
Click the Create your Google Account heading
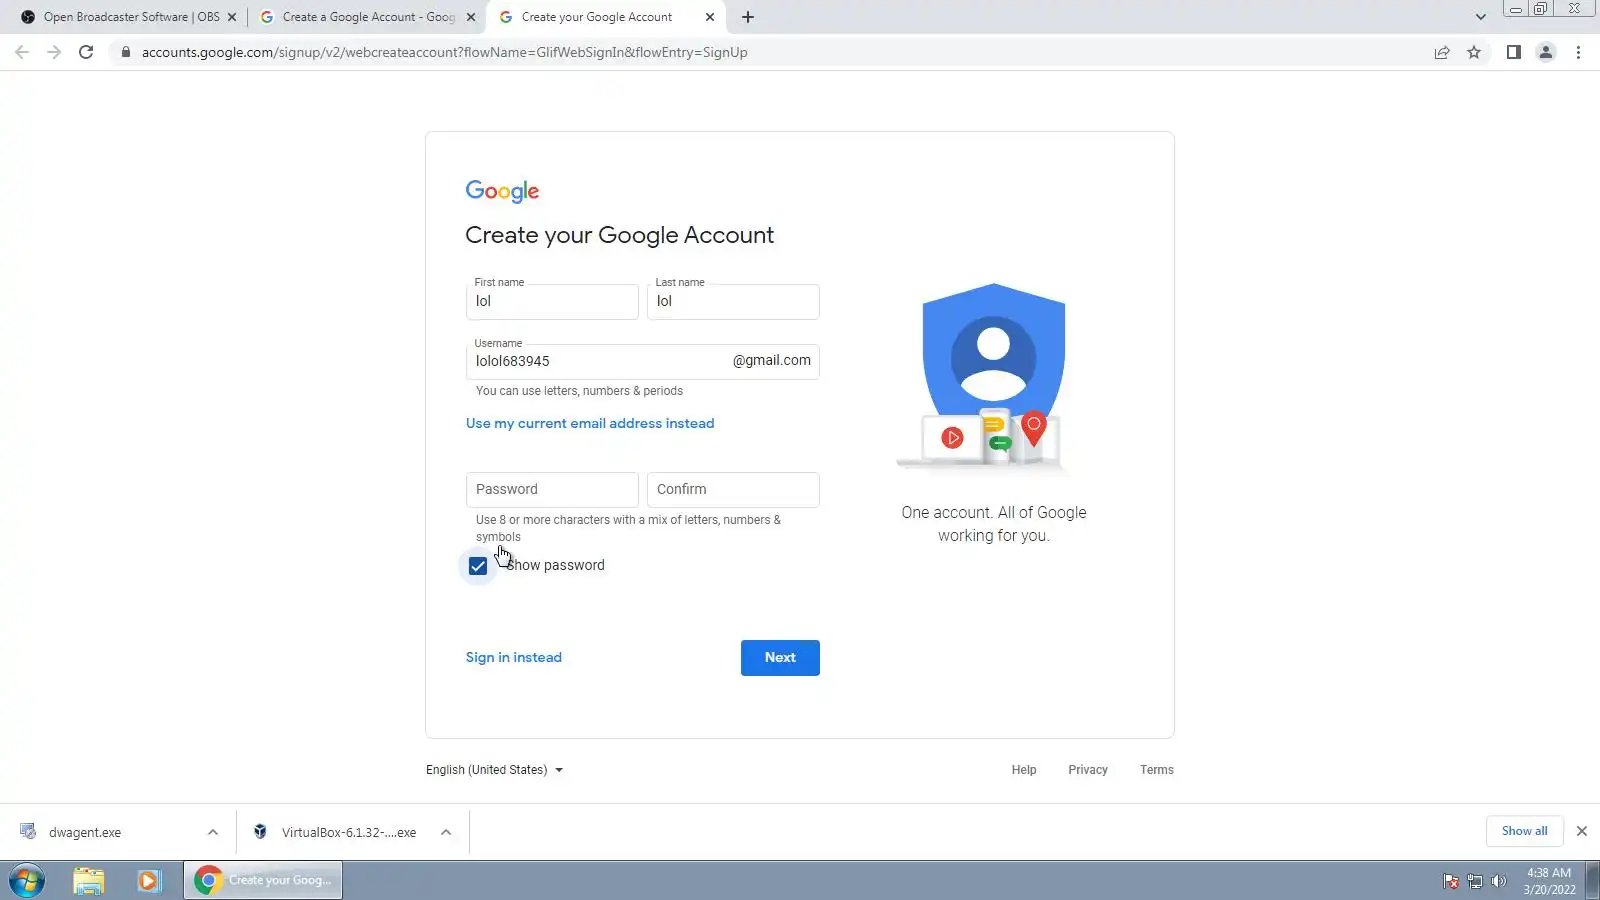[620, 236]
